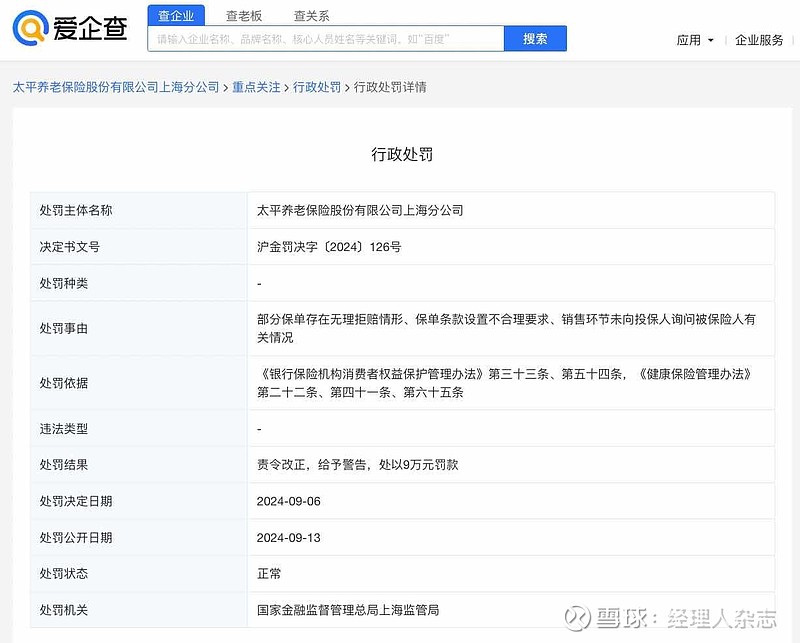Image resolution: width=800 pixels, height=643 pixels.
Task: Click the 处罚依据 label cell
Action: (139, 383)
